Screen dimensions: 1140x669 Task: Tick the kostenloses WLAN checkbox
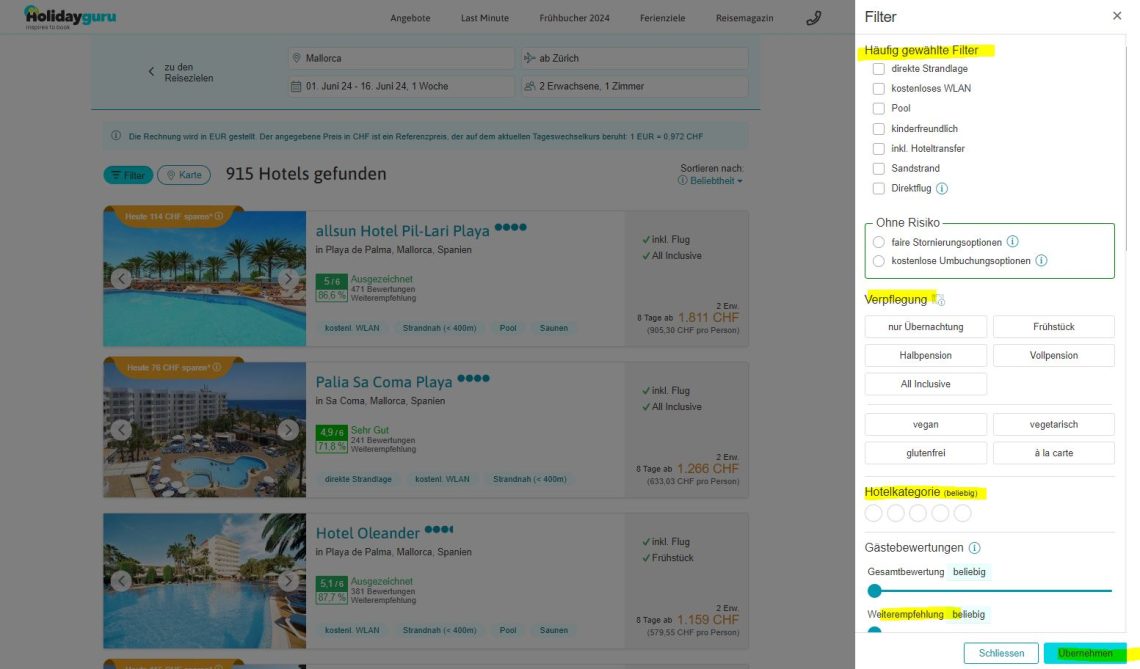pyautogui.click(x=878, y=89)
